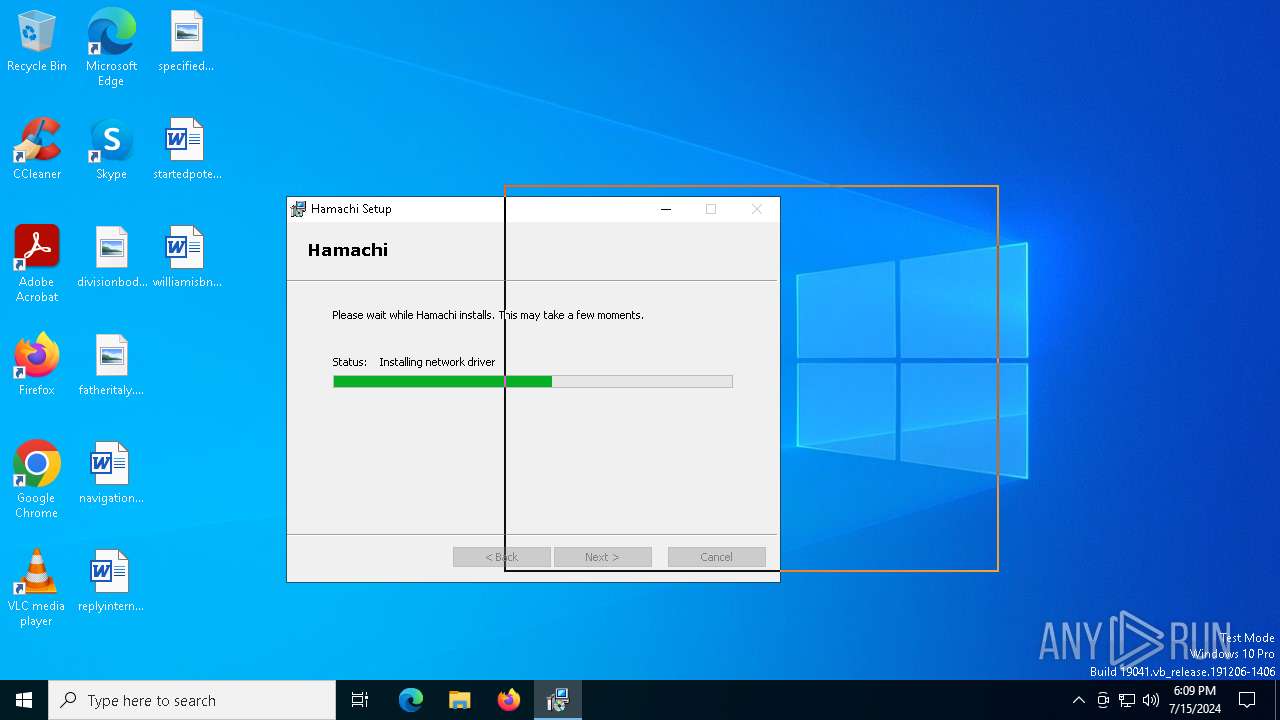This screenshot has width=1280, height=720.
Task: Click the disabled Back button
Action: coord(502,557)
